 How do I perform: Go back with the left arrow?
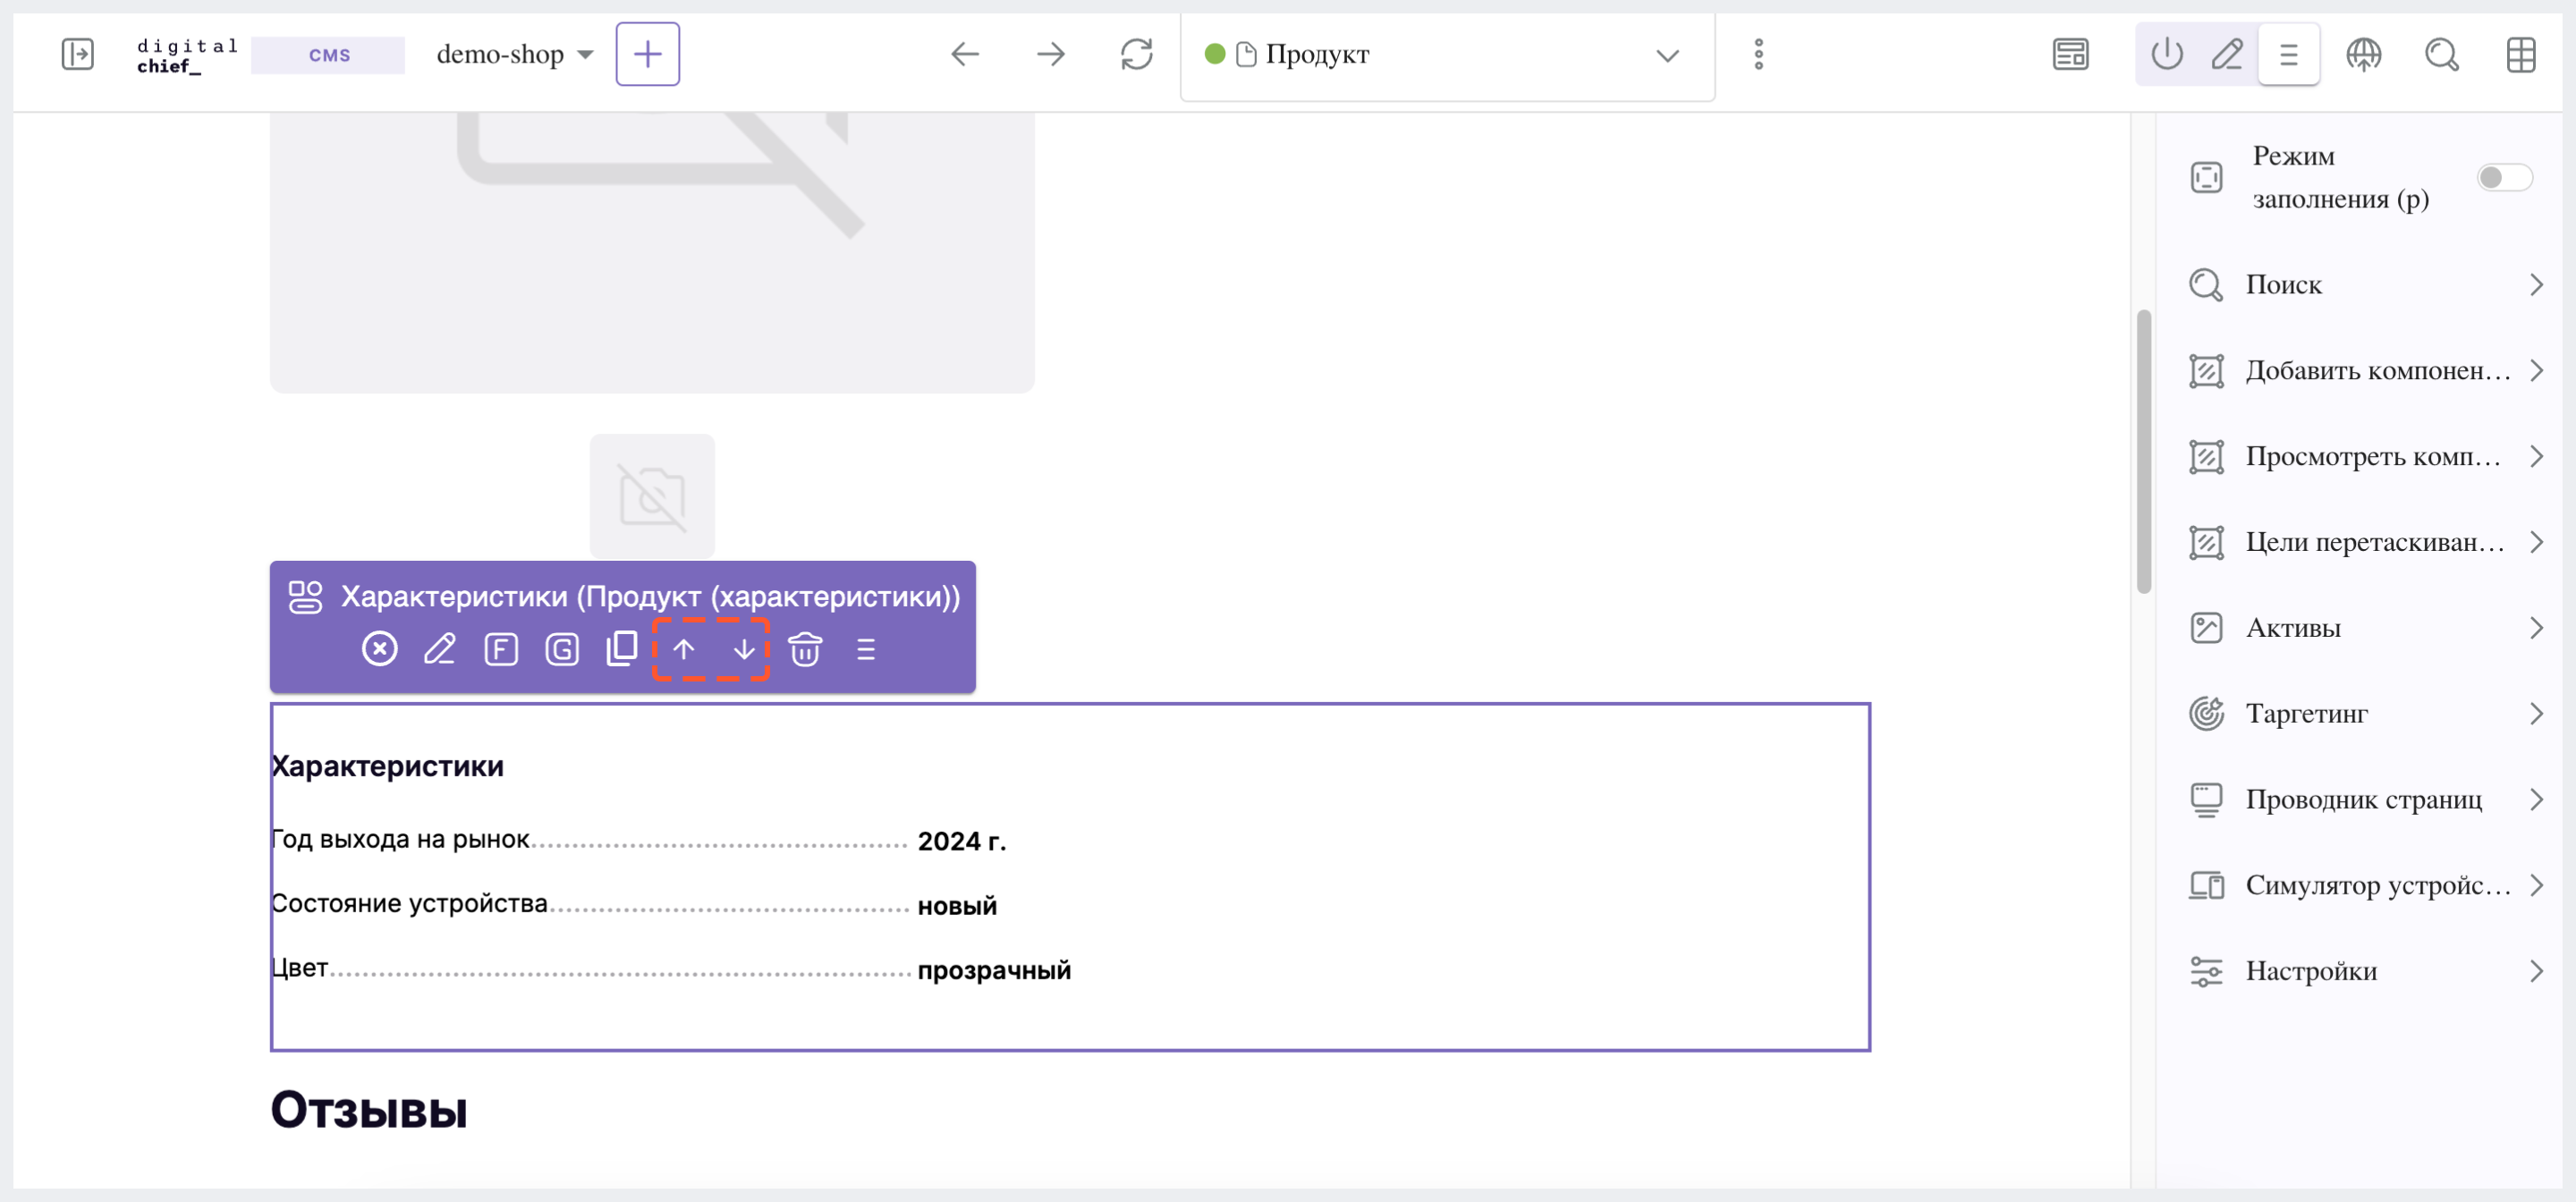(x=965, y=54)
